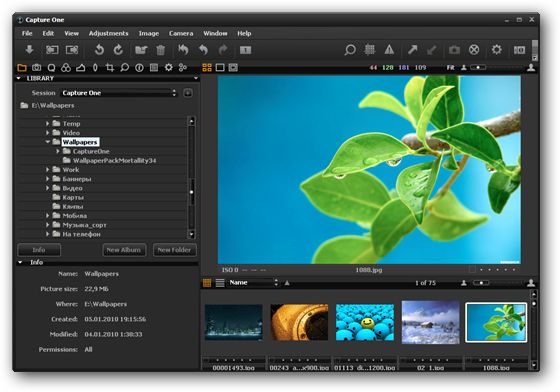Rotate image left with toolbar icon

click(x=99, y=50)
